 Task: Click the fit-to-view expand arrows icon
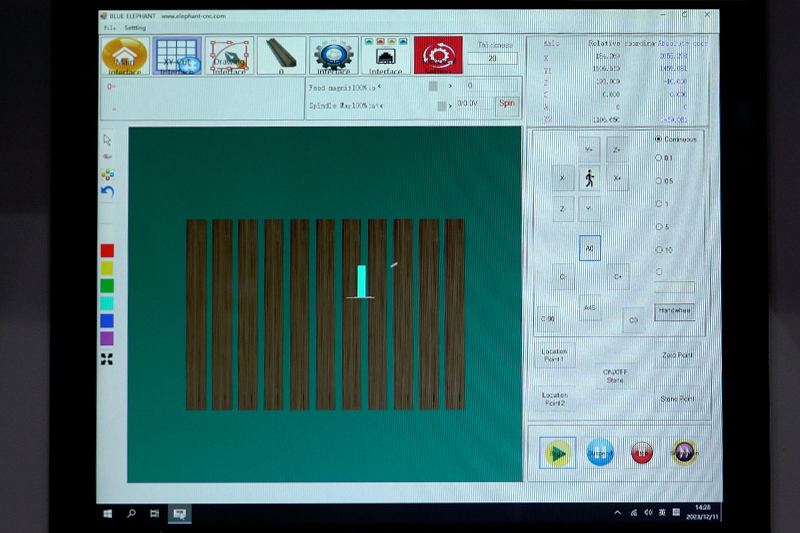pos(107,359)
